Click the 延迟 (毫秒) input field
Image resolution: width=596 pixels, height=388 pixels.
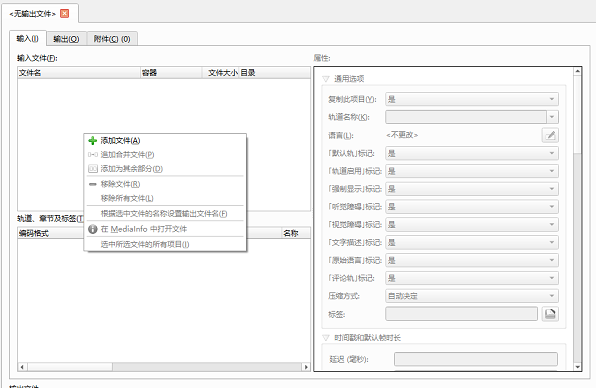coord(476,359)
